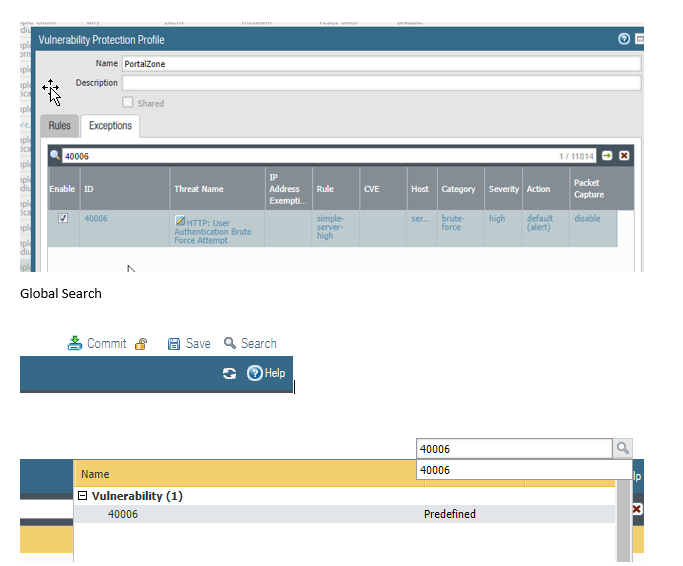Image resolution: width=683 pixels, height=566 pixels.
Task: Click the global search input box
Action: [x=514, y=448]
